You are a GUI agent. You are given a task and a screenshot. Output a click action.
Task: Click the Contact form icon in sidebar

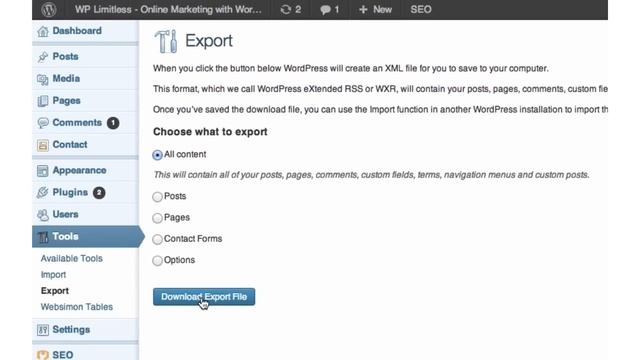[43, 145]
